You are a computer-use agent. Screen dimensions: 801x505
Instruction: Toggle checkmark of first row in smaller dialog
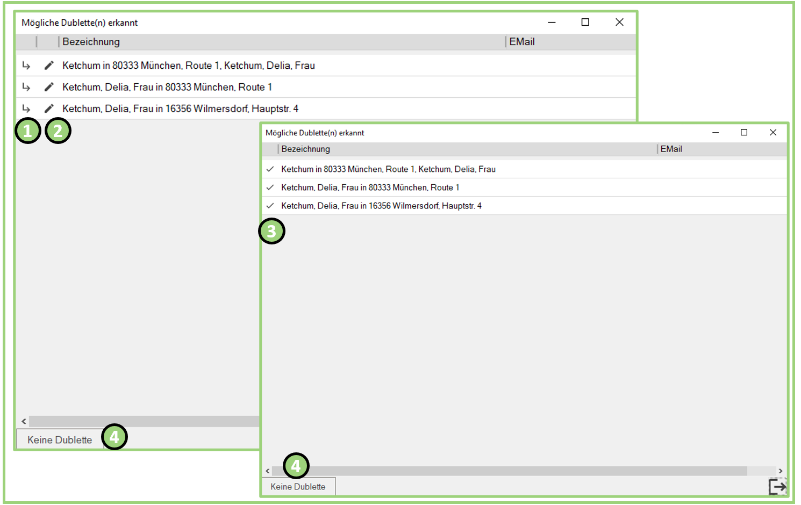pos(270,169)
